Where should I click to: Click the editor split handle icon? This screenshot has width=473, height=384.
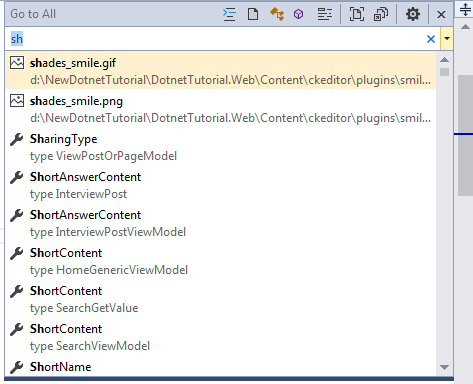click(465, 9)
